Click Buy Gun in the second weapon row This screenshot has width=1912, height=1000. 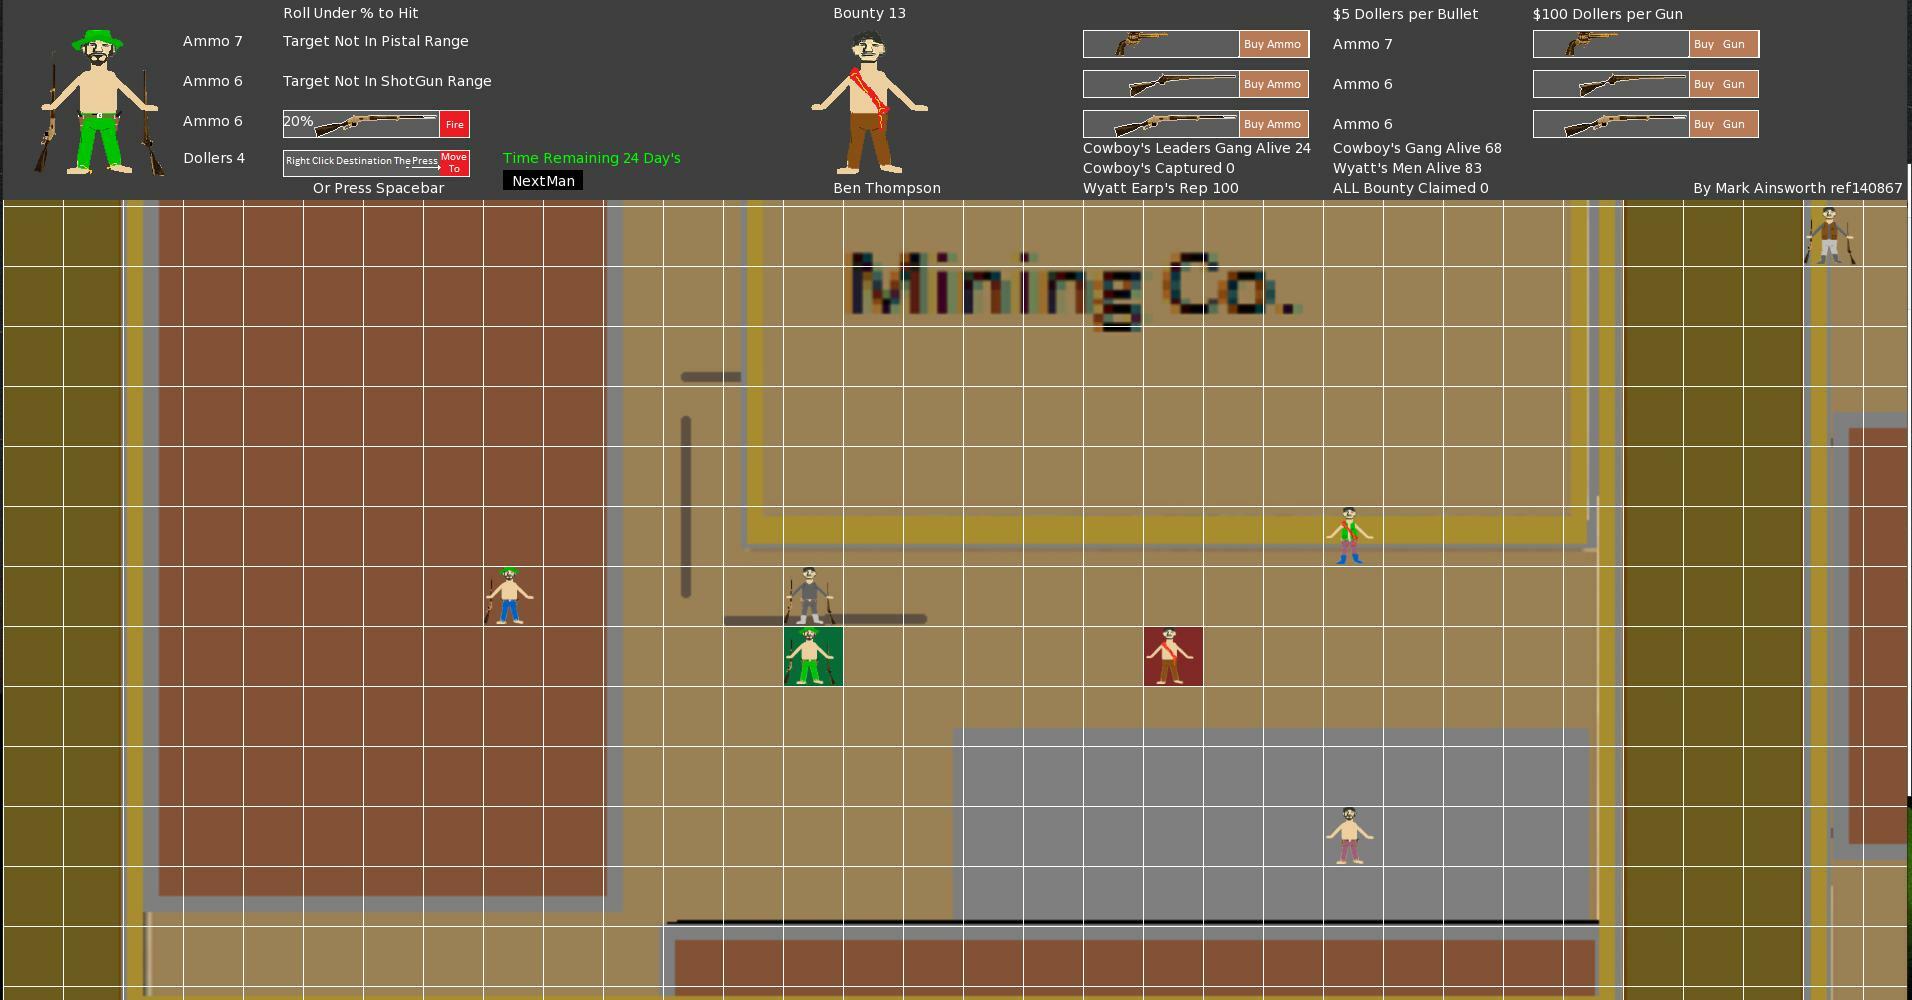[x=1723, y=84]
